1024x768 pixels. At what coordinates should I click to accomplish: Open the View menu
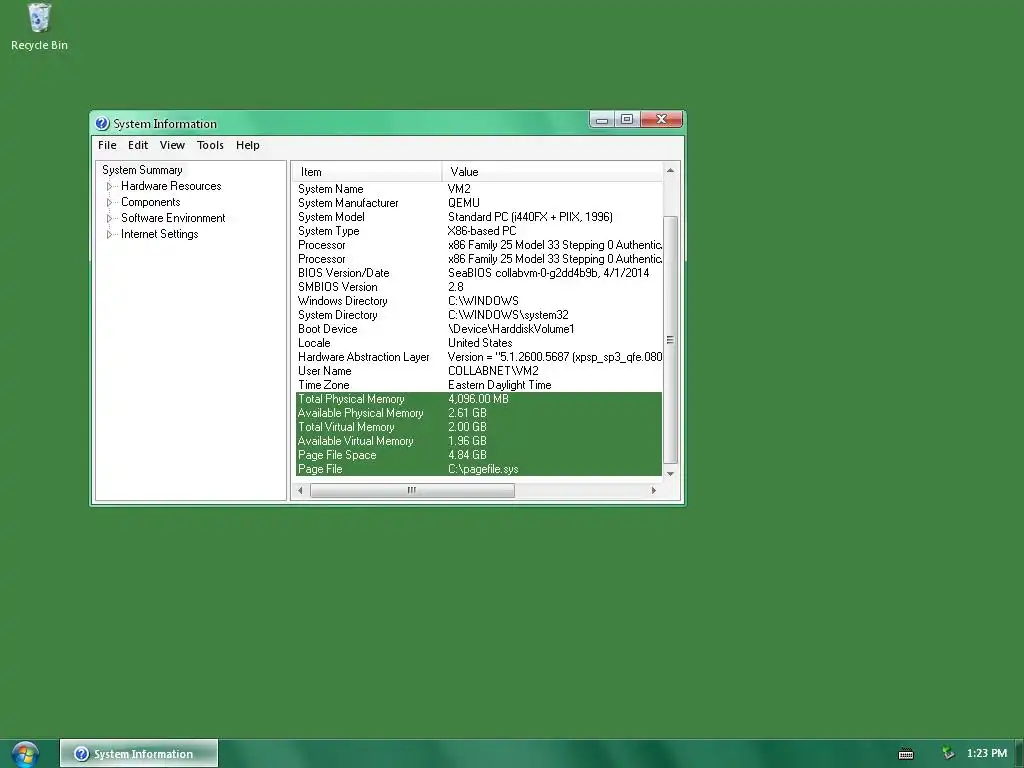tap(172, 145)
